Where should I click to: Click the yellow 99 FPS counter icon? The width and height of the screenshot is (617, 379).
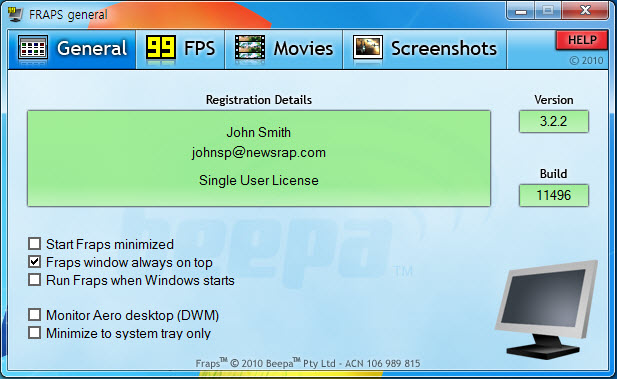tap(161, 47)
